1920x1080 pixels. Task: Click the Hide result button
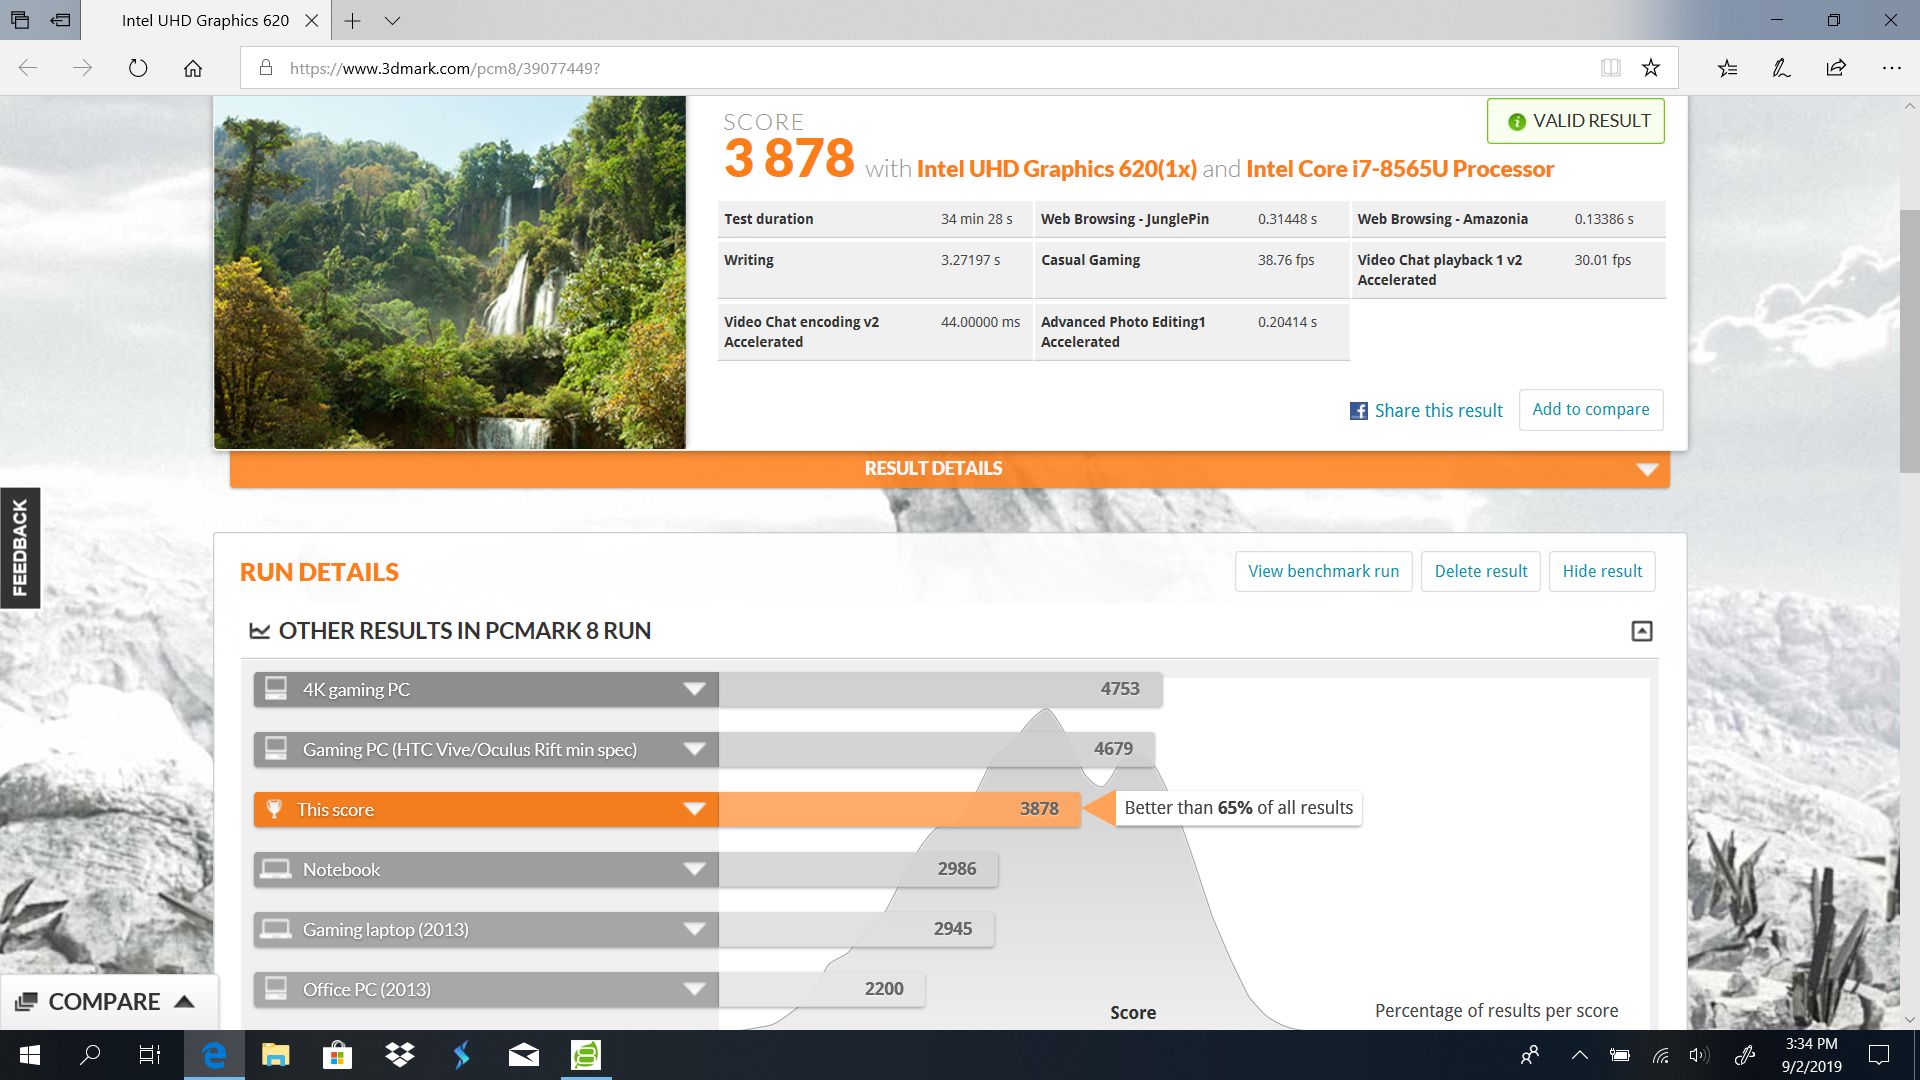(x=1602, y=571)
